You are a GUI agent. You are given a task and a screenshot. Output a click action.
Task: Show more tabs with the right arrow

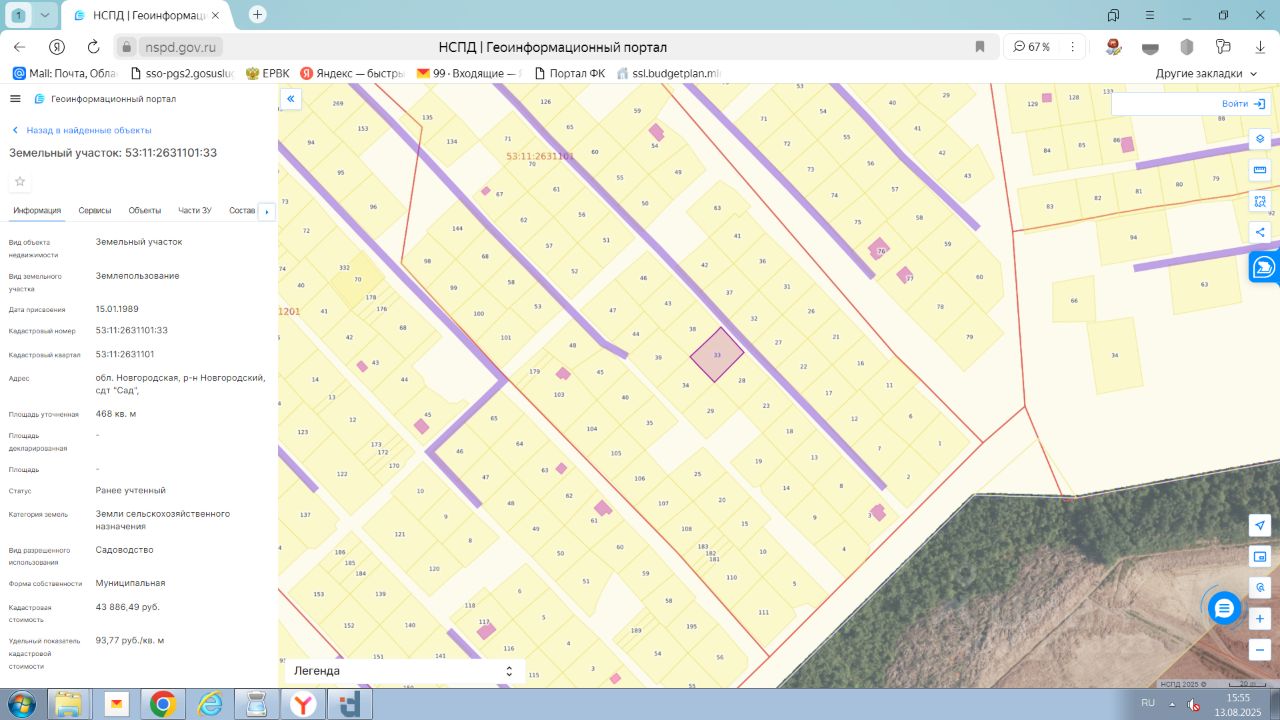pos(266,211)
